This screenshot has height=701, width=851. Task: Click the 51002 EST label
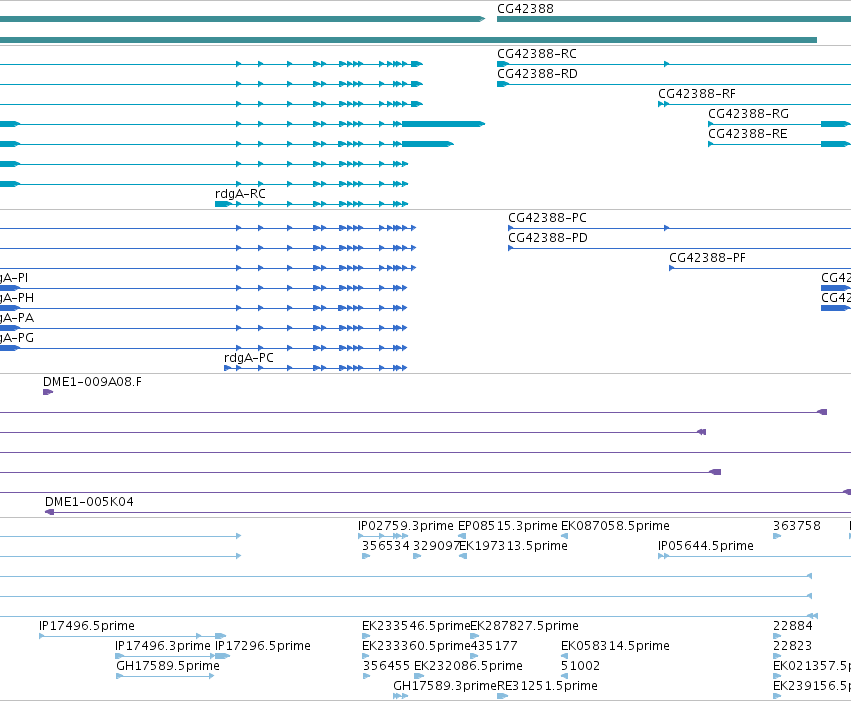click(580, 666)
